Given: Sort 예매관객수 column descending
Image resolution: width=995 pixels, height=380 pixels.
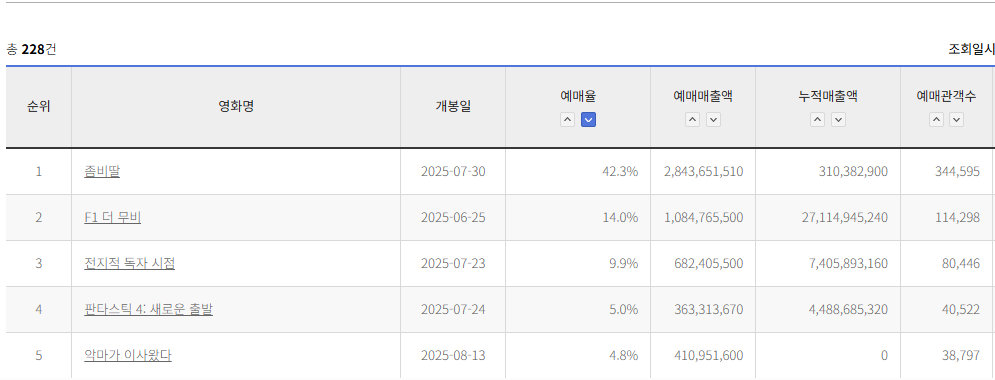Looking at the screenshot, I should 956,119.
